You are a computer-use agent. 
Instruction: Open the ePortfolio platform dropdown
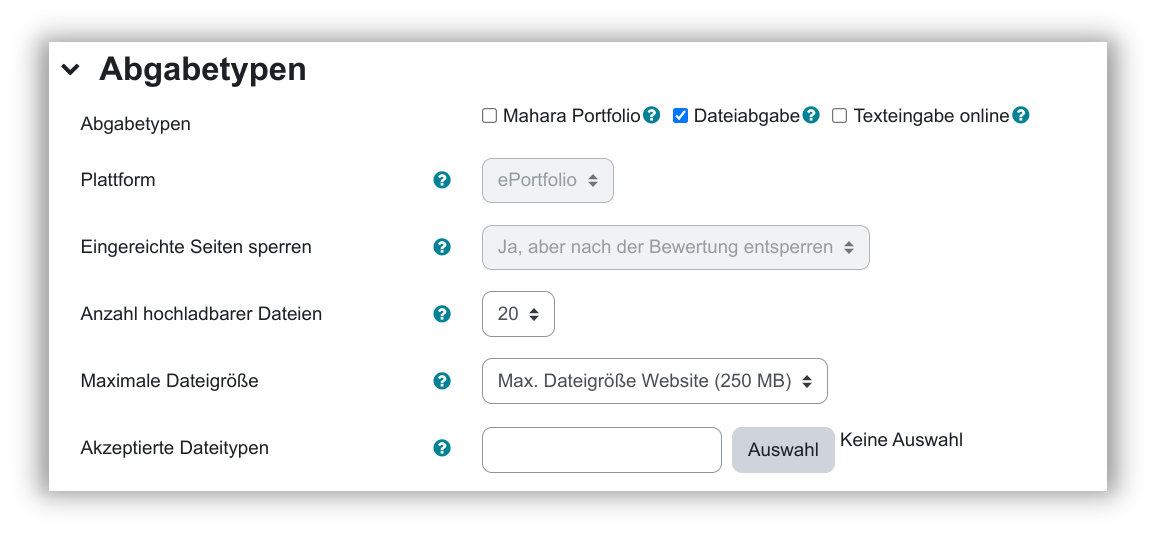coord(548,181)
